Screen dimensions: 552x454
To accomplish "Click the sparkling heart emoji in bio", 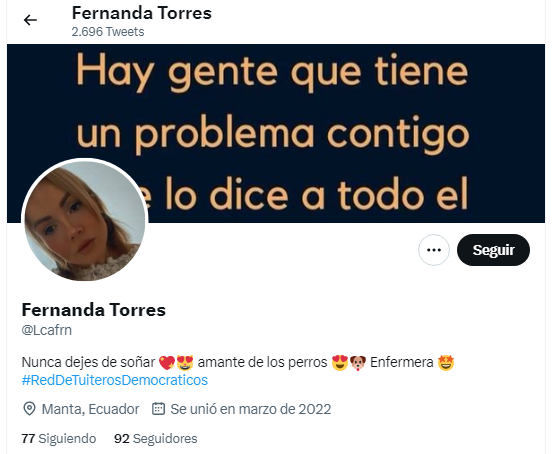I will pos(167,363).
